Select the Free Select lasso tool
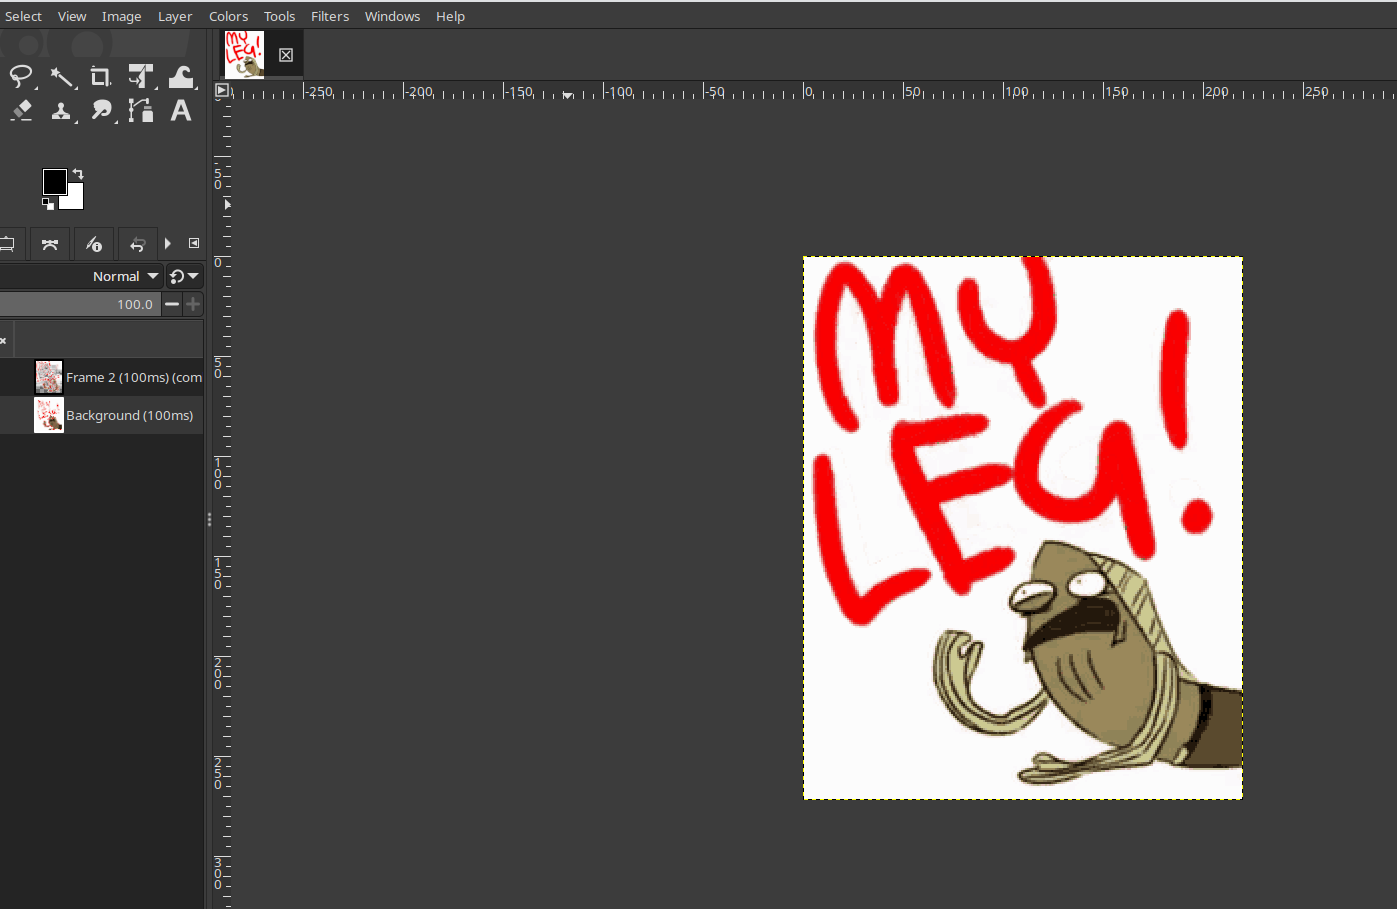 click(21, 77)
